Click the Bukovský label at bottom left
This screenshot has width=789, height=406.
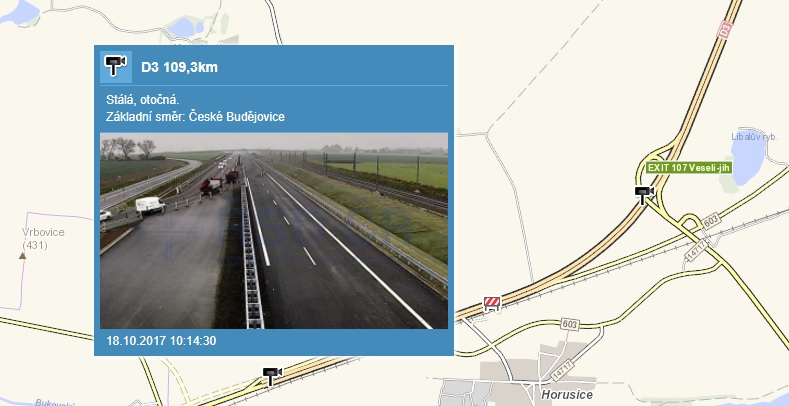point(54,402)
